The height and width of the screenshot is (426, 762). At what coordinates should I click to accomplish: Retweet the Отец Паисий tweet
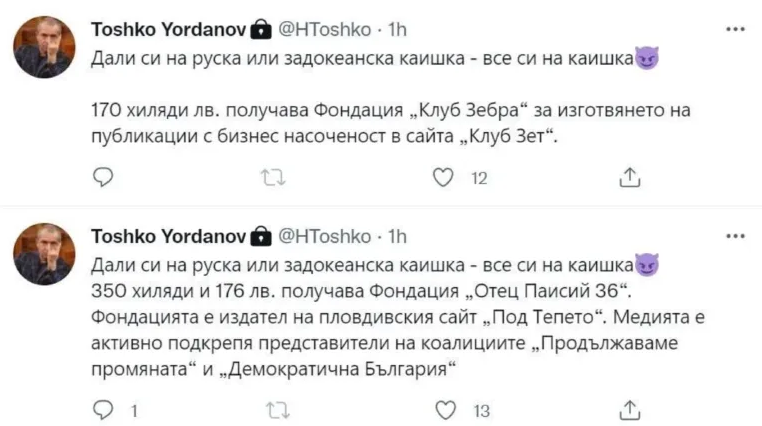(x=271, y=408)
